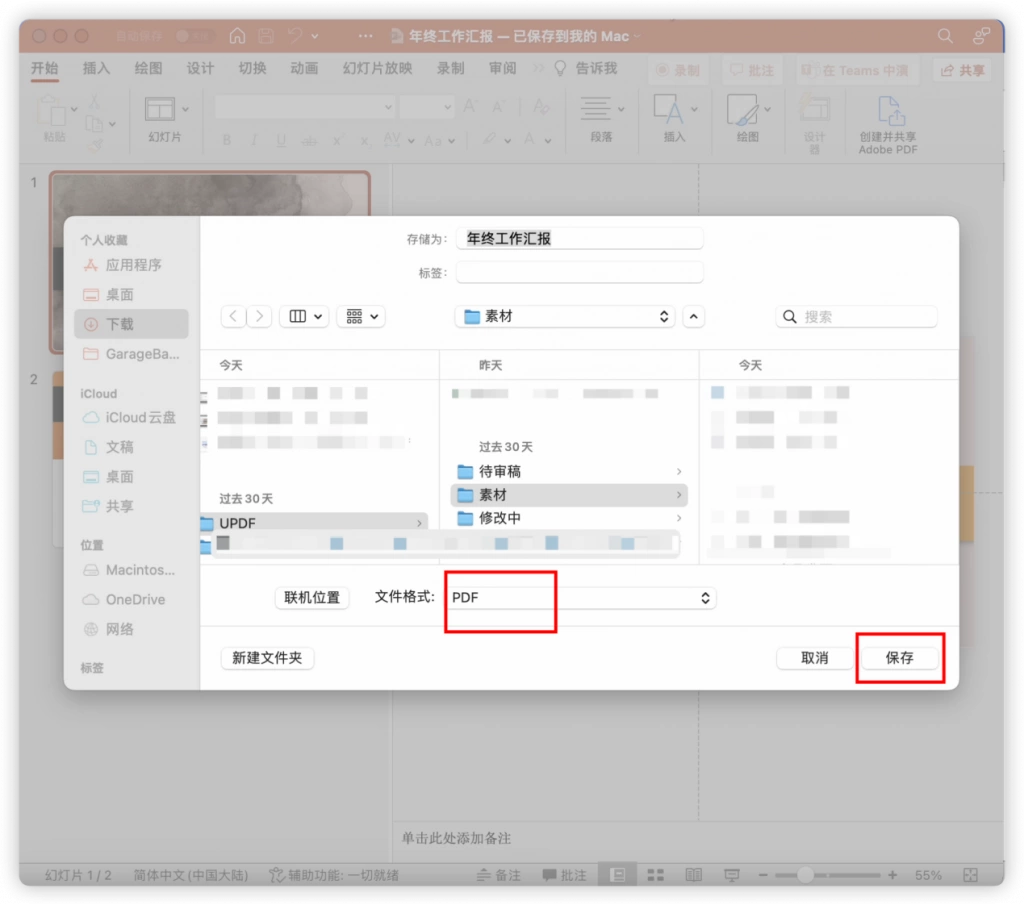
Task: Open the 幻灯片放映 ribbon tab
Action: (x=377, y=69)
